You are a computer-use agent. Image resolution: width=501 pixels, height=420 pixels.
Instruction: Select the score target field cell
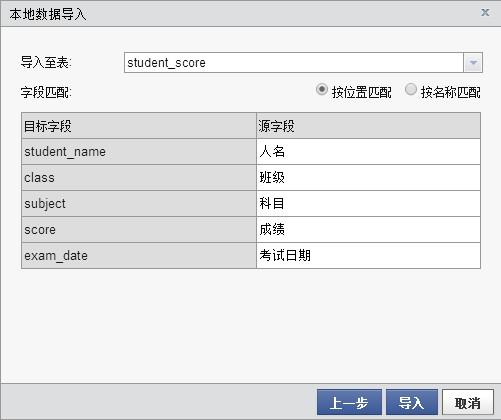tap(139, 230)
